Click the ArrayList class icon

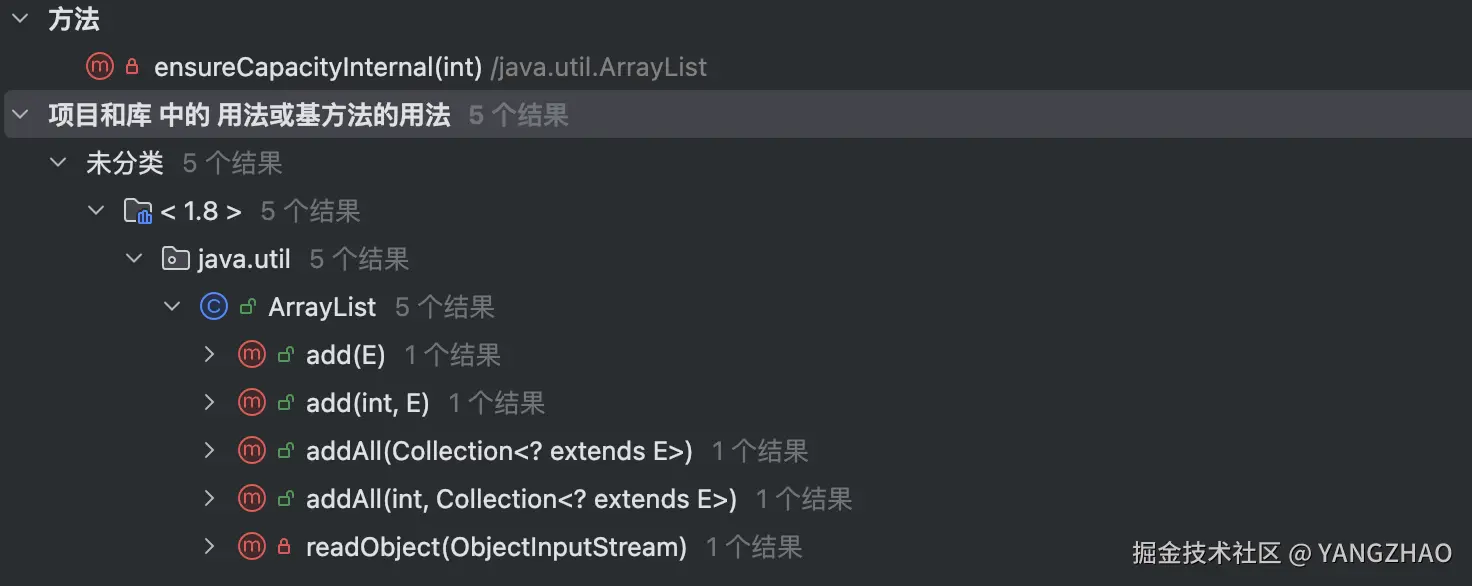214,307
